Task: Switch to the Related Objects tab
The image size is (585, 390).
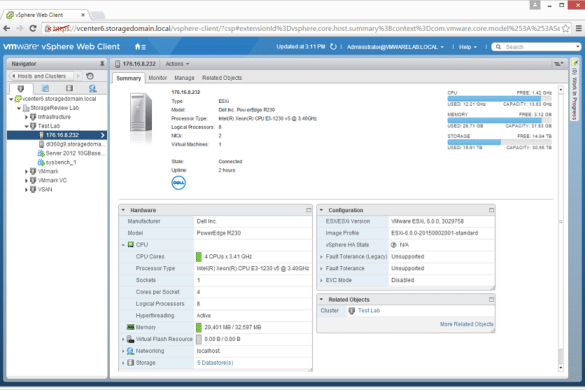Action: tap(222, 78)
